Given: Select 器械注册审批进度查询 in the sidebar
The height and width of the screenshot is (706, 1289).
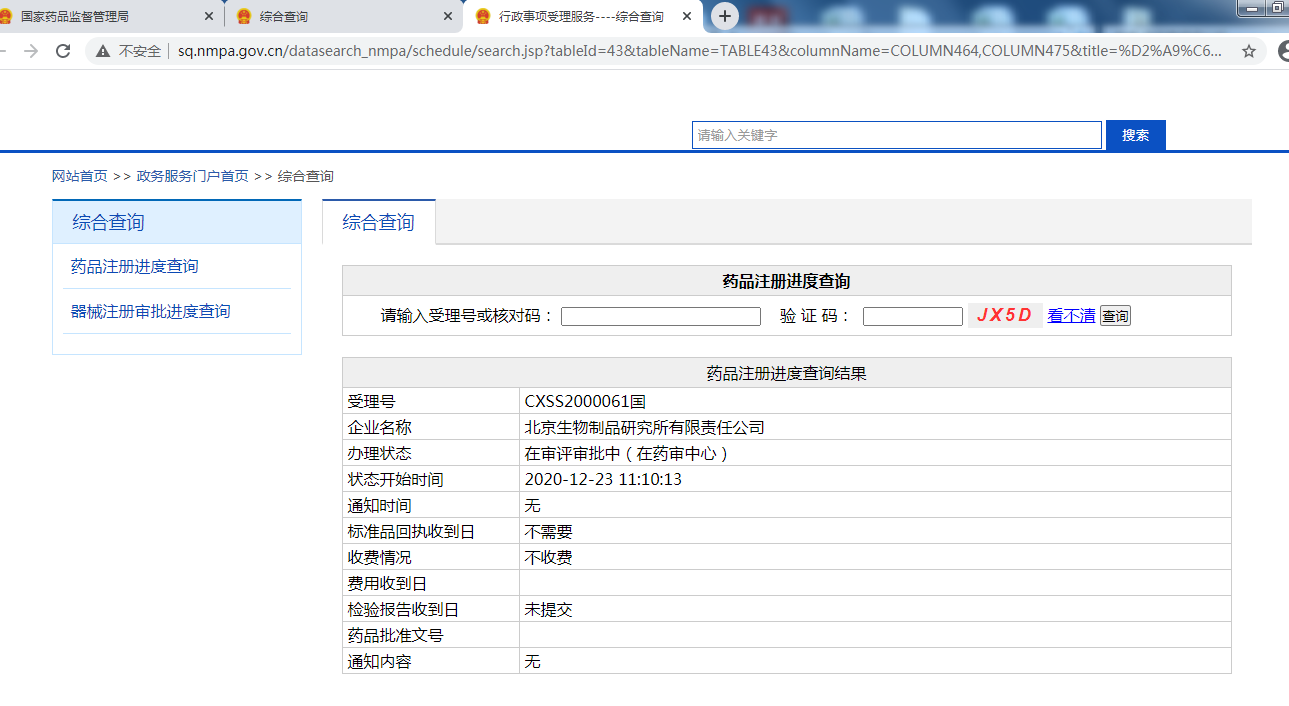Looking at the screenshot, I should (150, 312).
